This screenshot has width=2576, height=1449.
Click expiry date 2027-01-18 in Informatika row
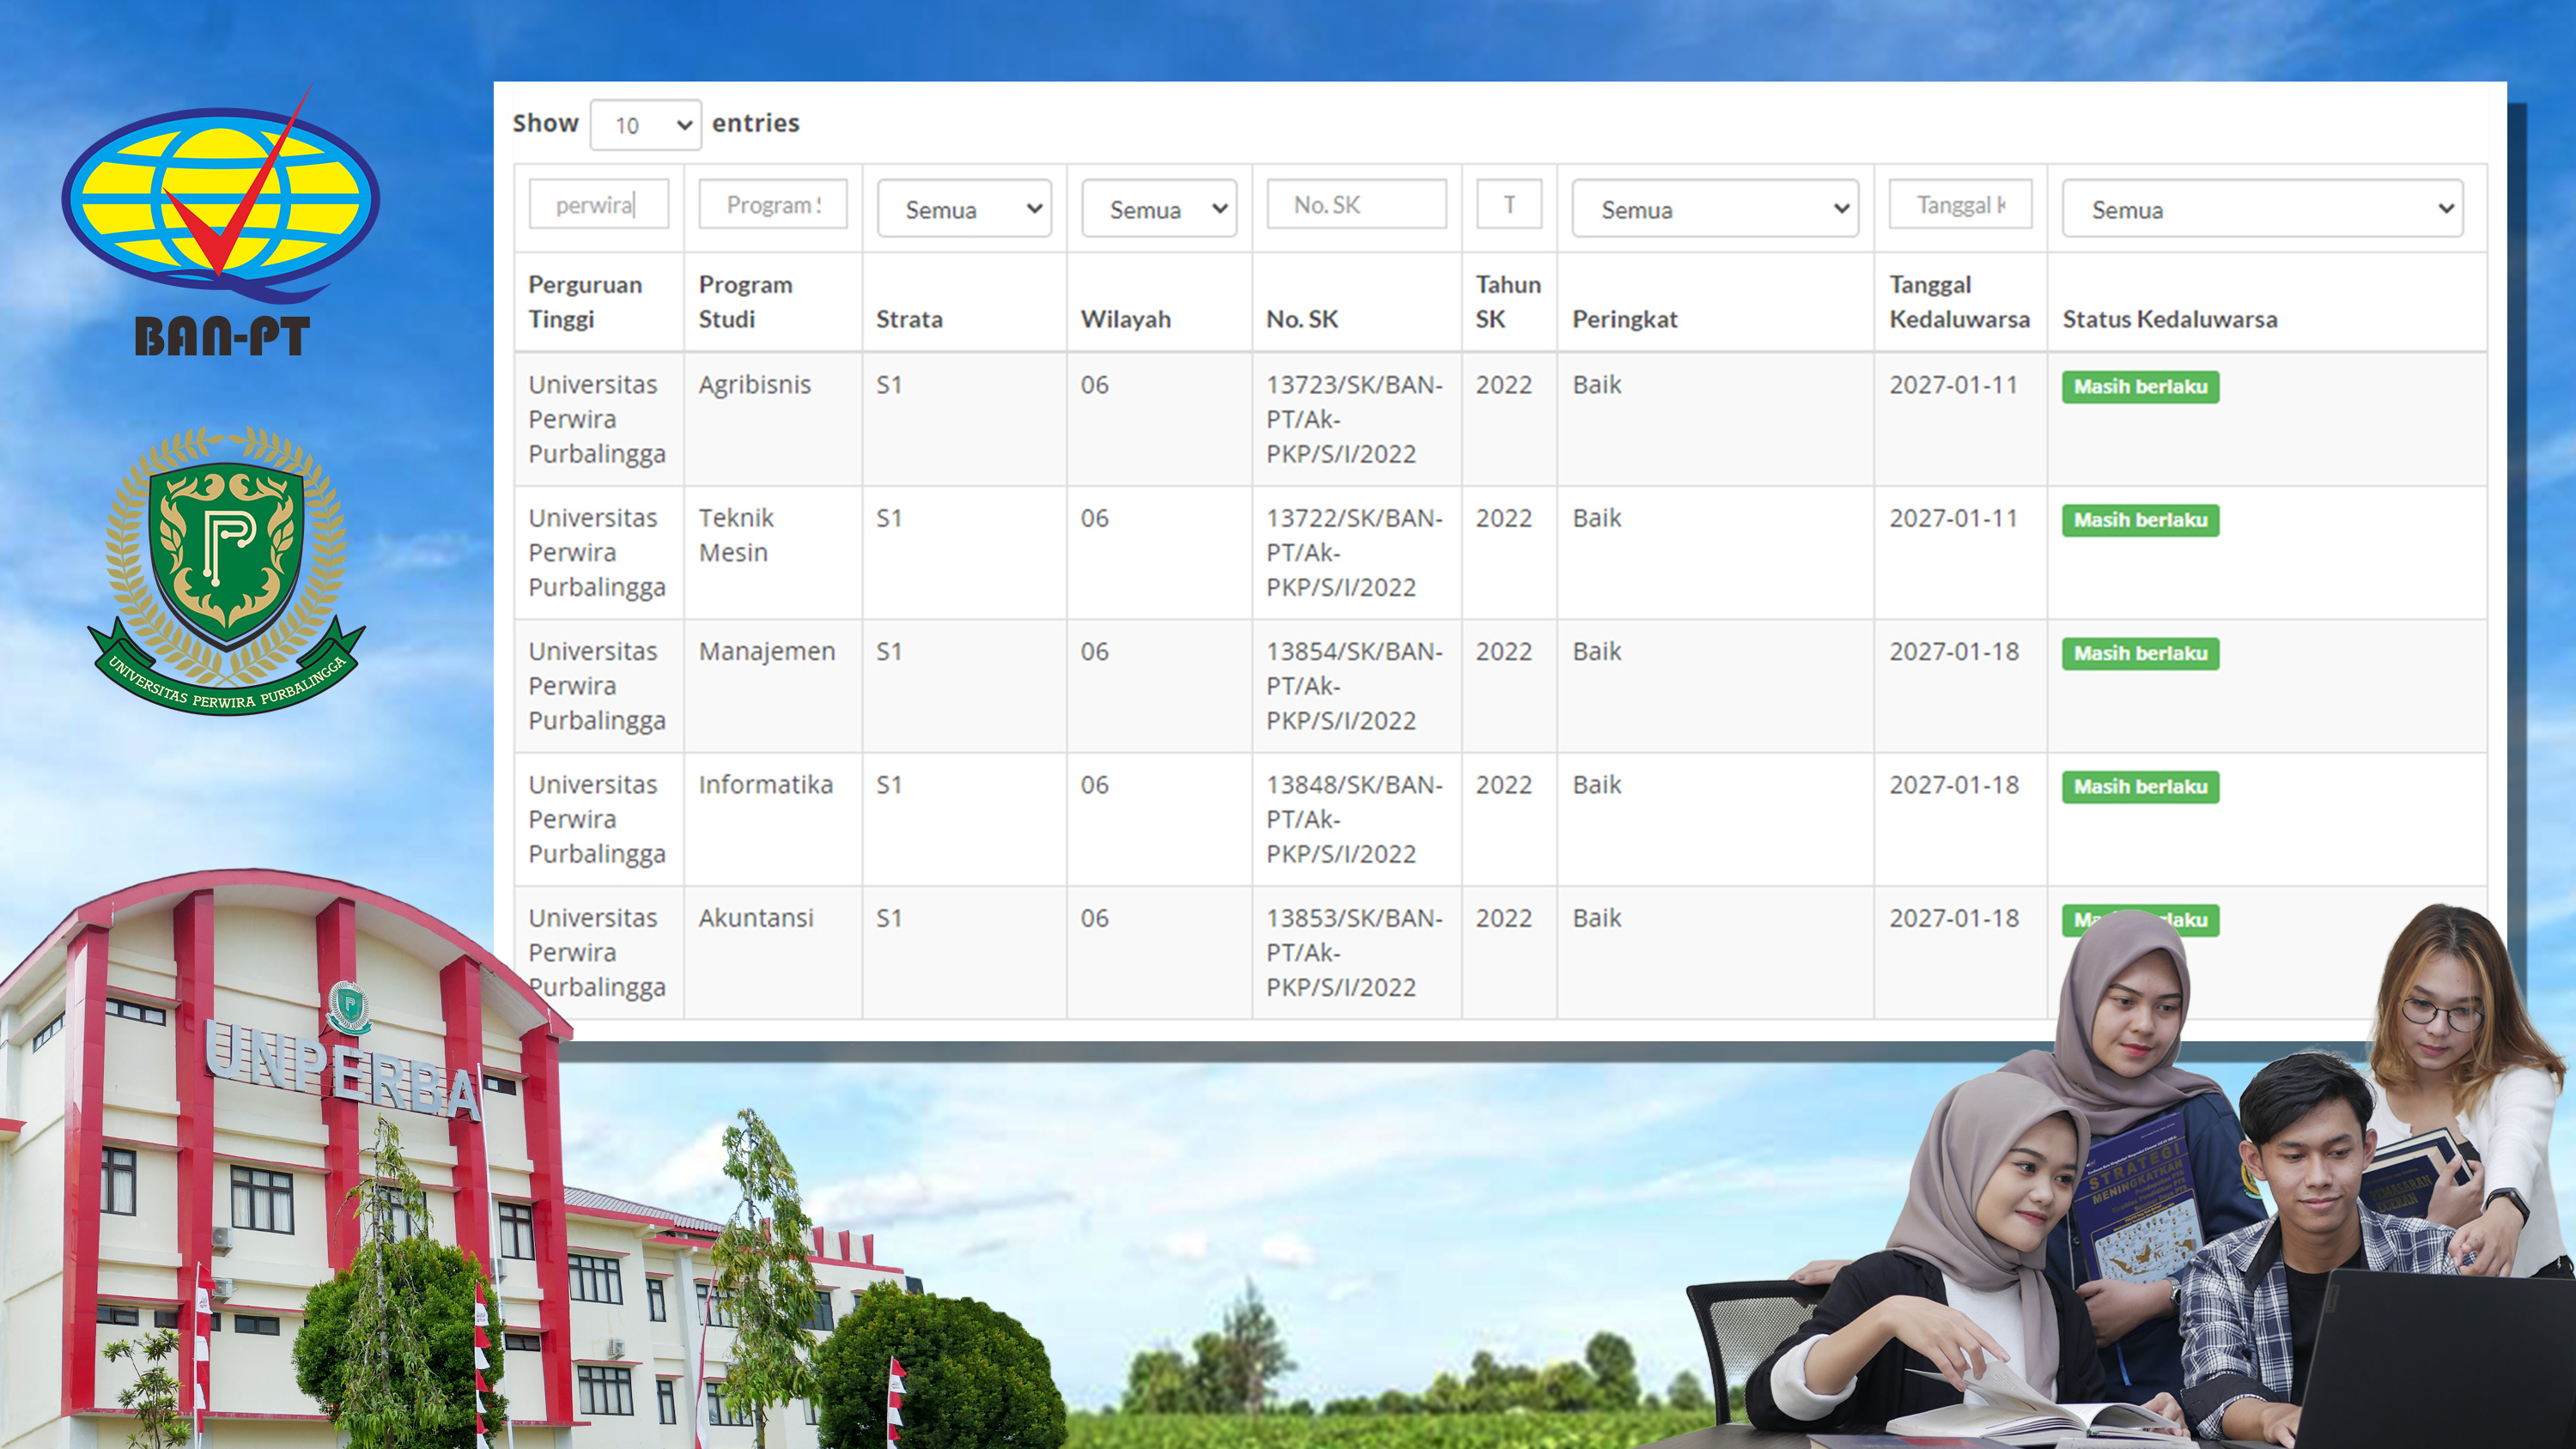[x=1954, y=784]
